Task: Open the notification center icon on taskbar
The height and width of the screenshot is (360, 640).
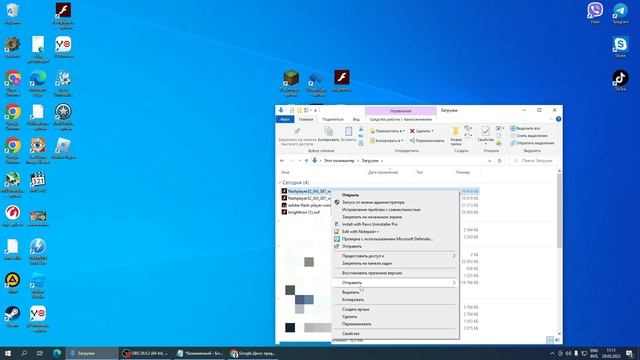Action: coord(630,353)
